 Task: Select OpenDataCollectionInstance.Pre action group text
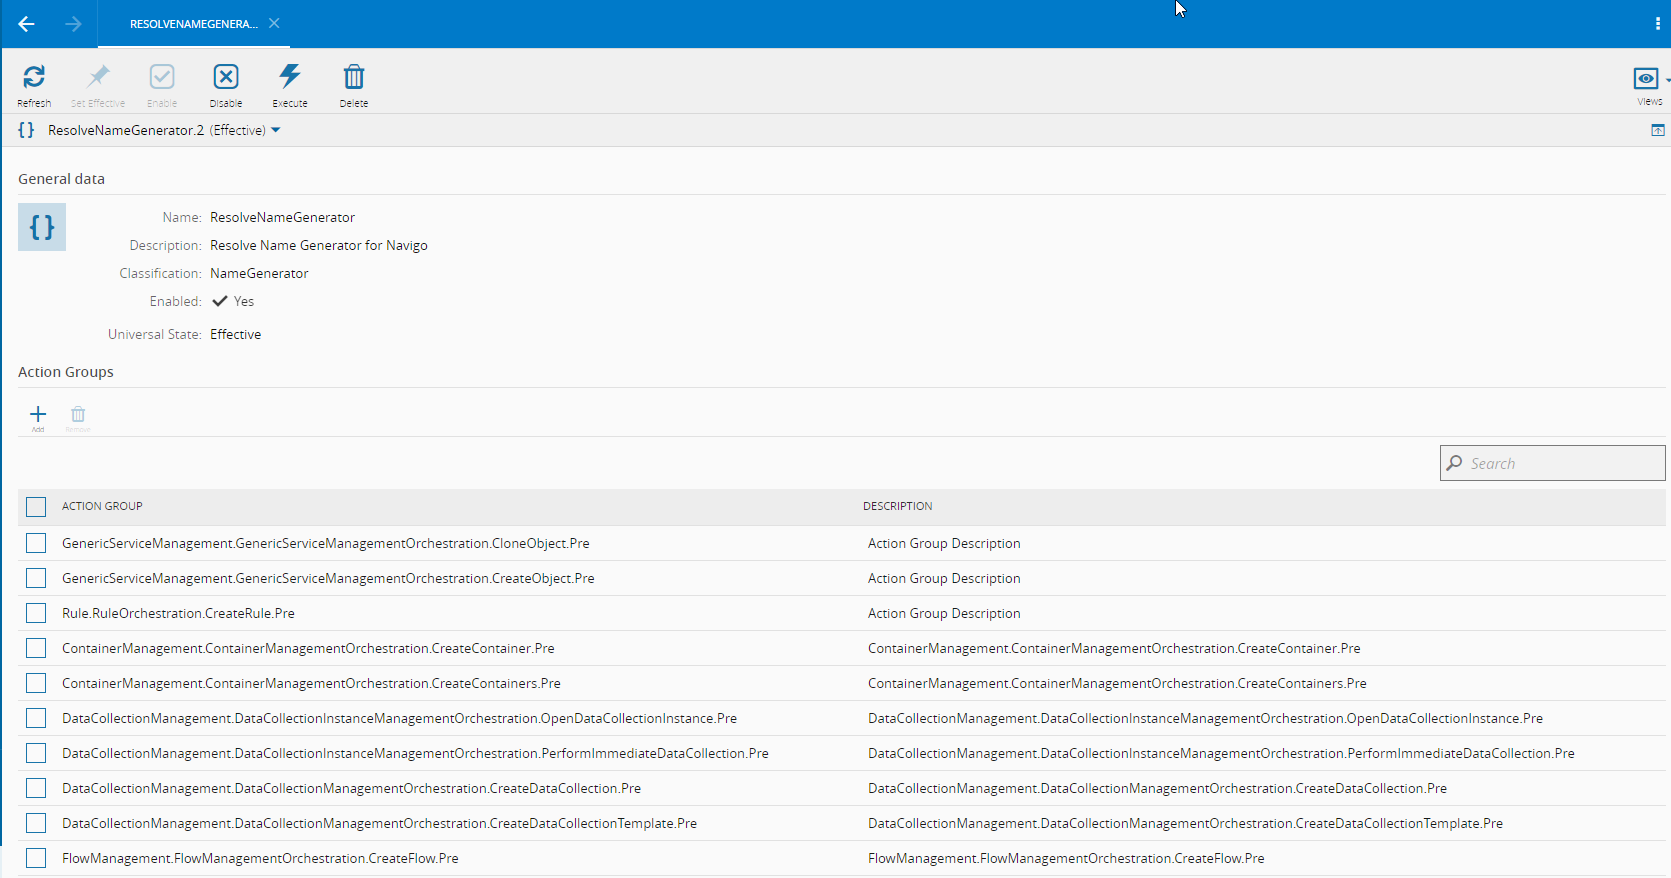coord(399,718)
